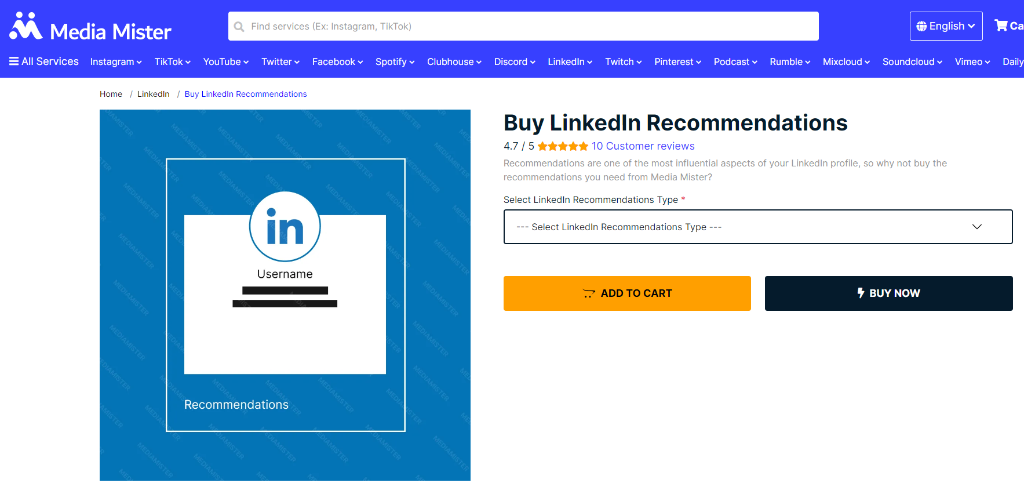
Task: Click the ADD TO CART button
Action: pyautogui.click(x=627, y=293)
